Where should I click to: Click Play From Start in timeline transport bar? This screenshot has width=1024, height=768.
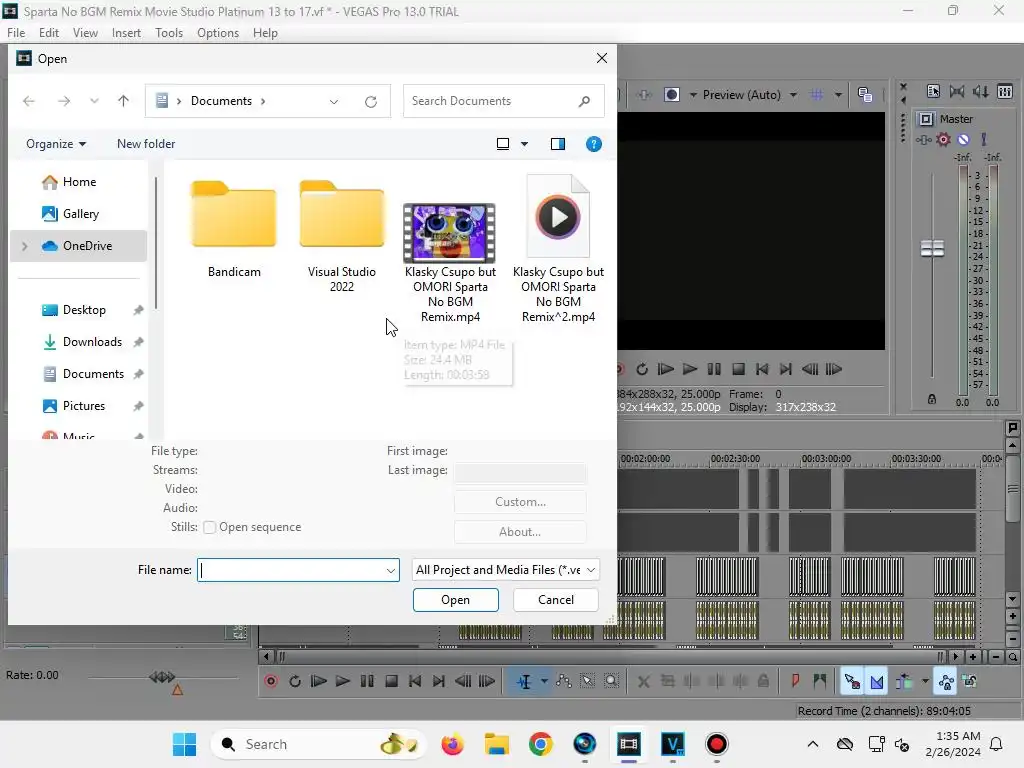tap(318, 681)
